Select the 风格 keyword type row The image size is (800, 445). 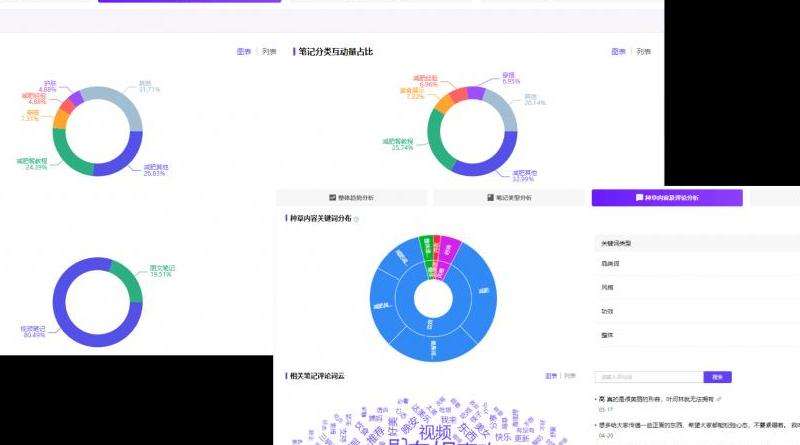point(607,287)
